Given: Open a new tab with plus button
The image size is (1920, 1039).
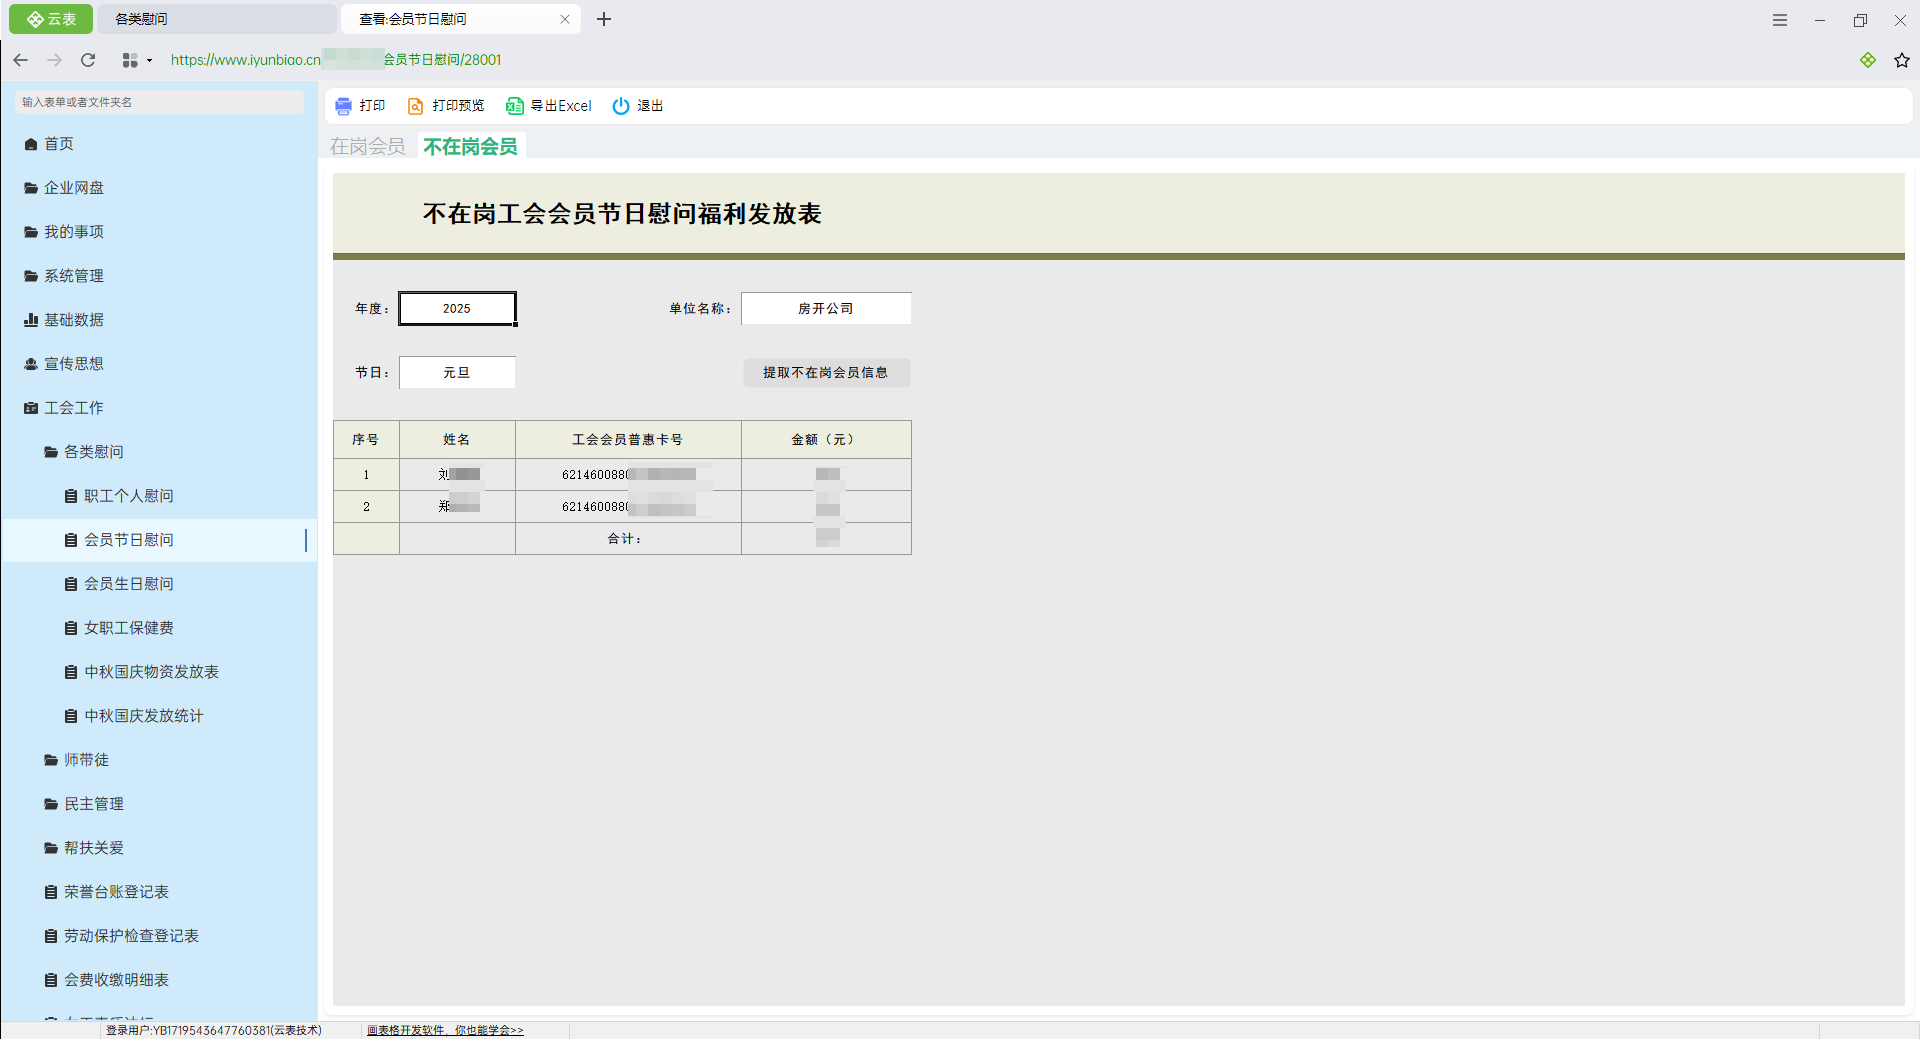Looking at the screenshot, I should [x=604, y=19].
